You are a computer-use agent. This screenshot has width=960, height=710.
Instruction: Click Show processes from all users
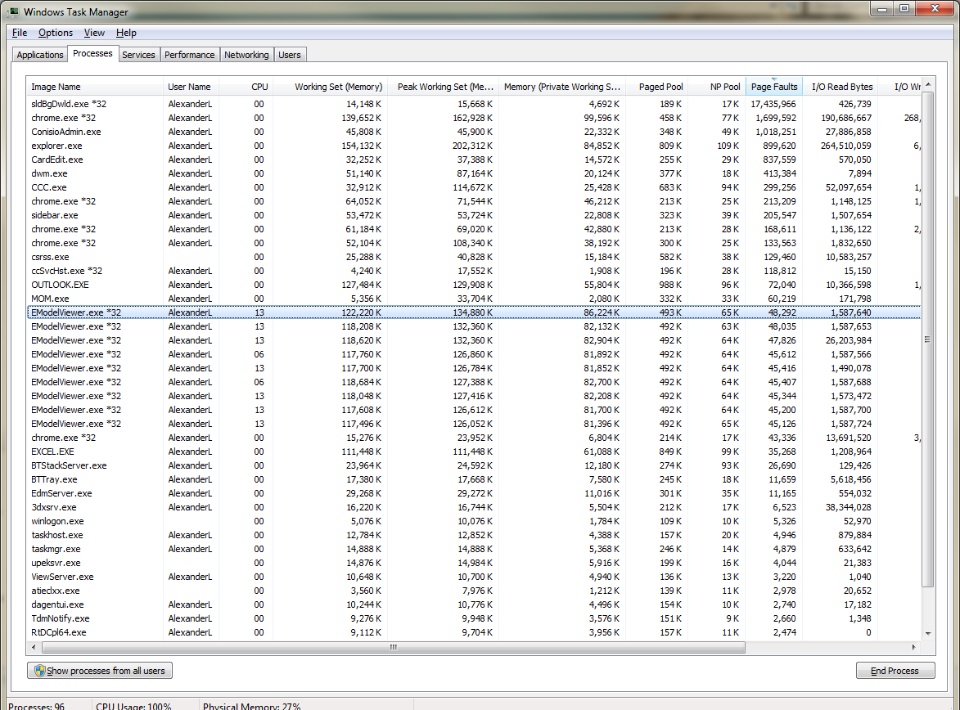[100, 671]
